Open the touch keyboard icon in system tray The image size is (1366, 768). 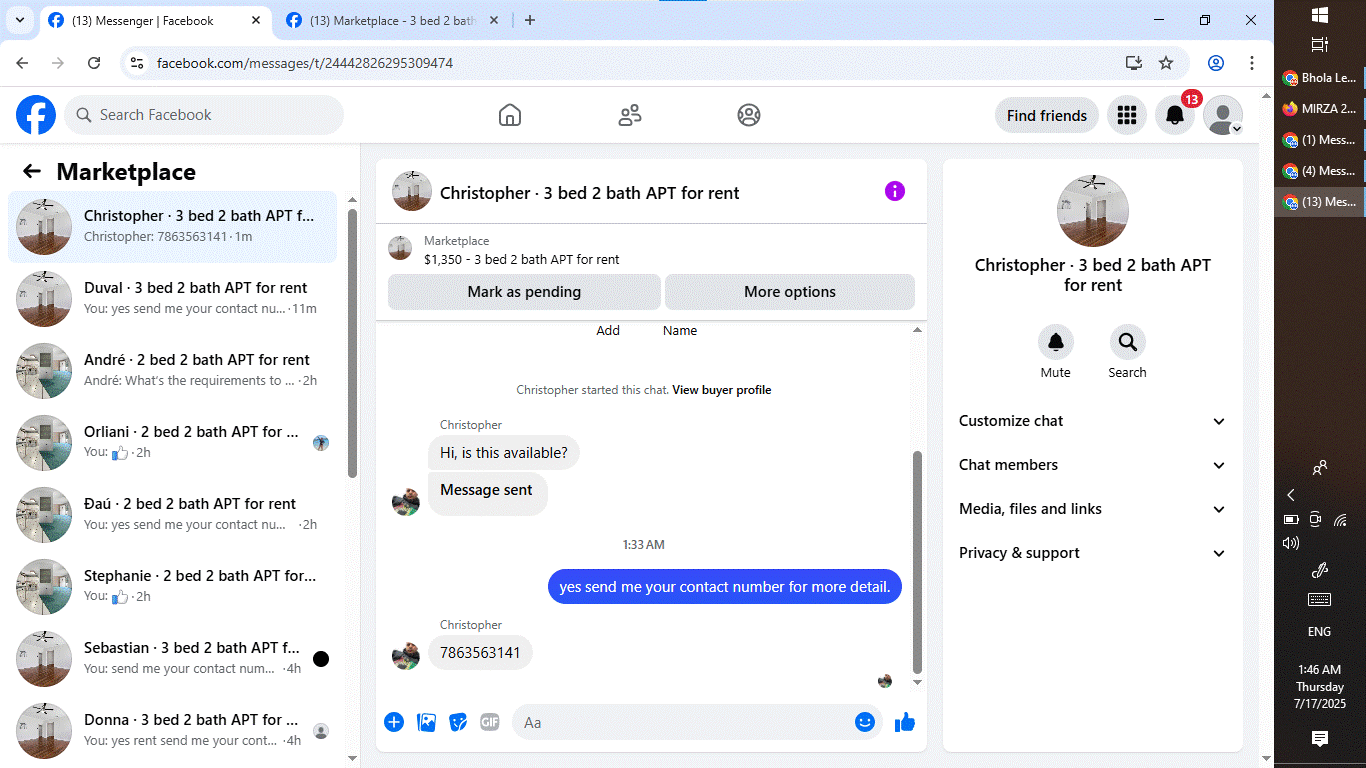point(1319,600)
